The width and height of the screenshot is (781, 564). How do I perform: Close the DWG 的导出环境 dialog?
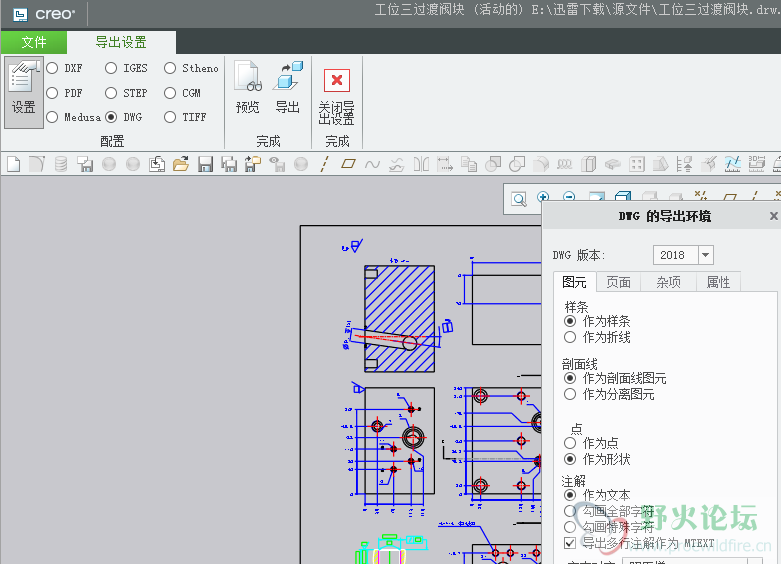click(773, 216)
